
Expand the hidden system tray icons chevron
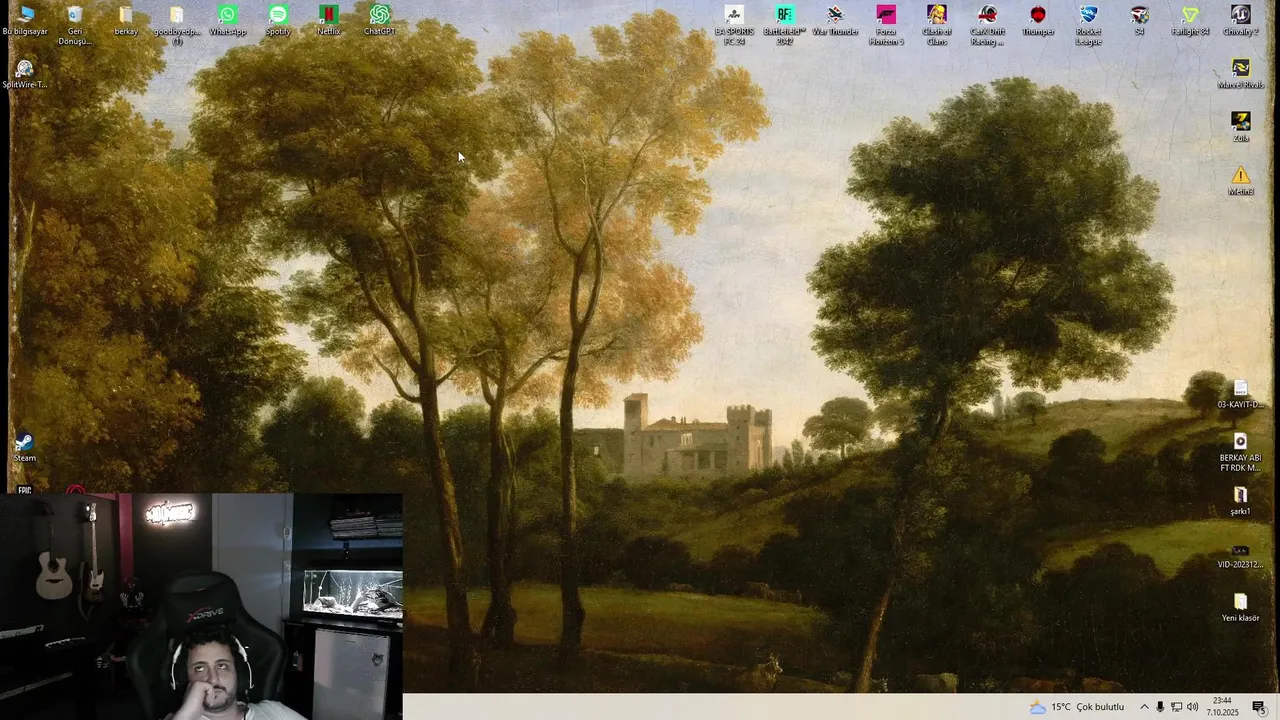1144,707
